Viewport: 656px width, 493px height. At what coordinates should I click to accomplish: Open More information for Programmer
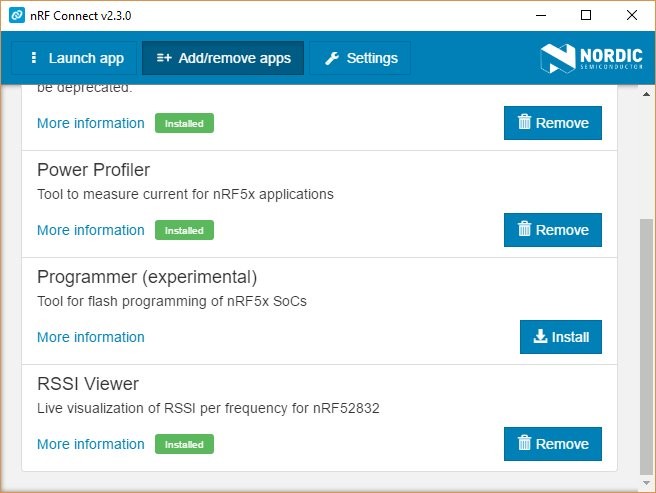91,337
